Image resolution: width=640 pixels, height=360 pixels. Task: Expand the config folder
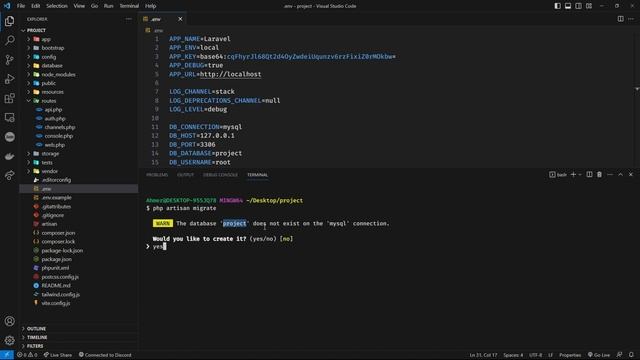point(78,57)
